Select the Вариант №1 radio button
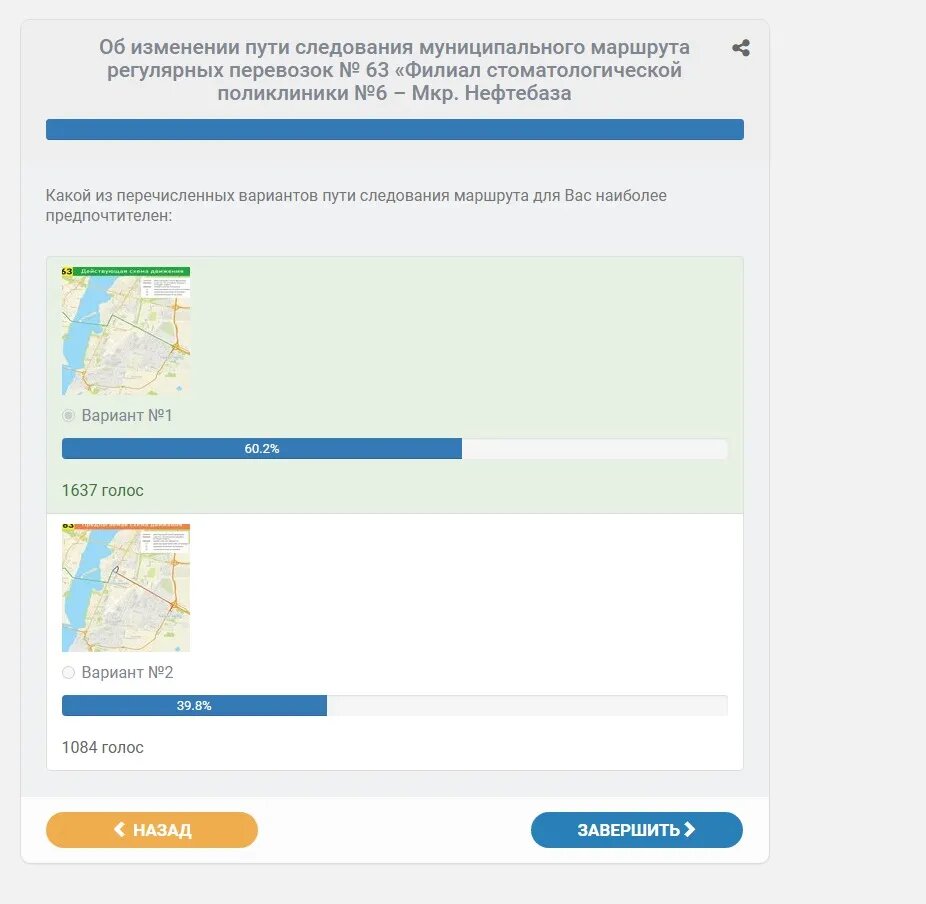This screenshot has height=904, width=926. click(x=68, y=416)
